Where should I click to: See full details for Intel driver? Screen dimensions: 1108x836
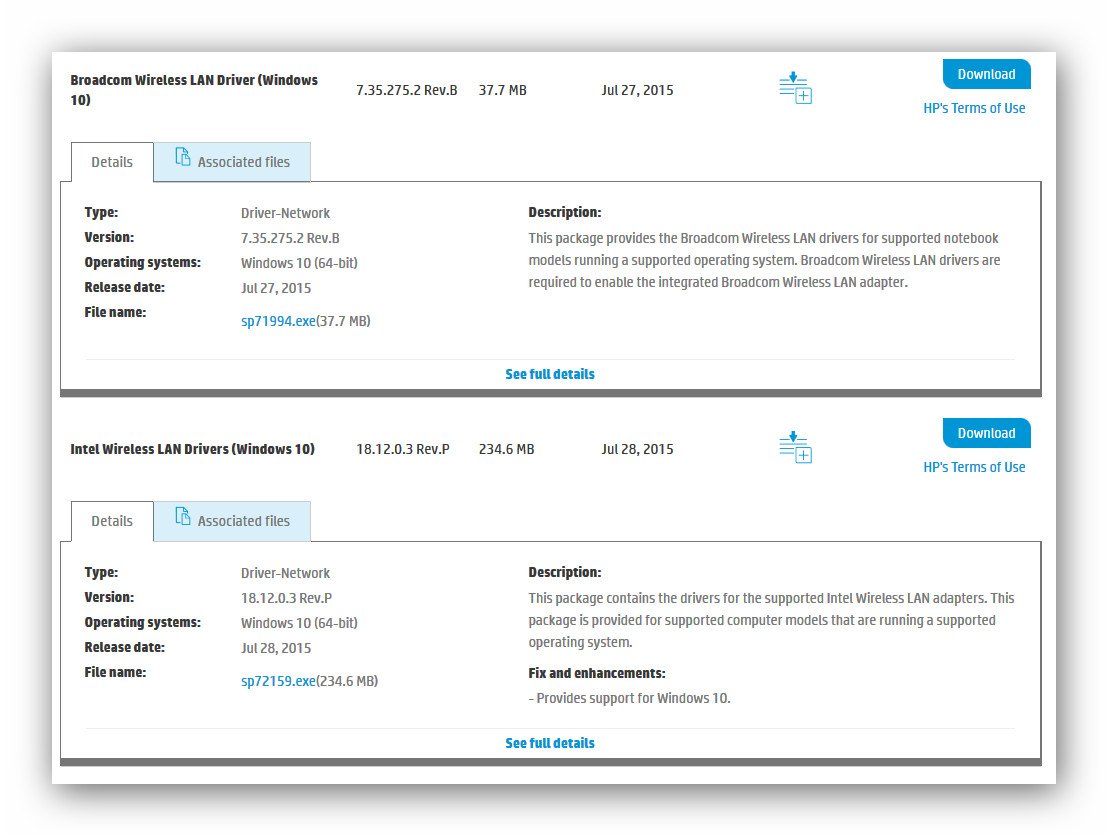[x=550, y=743]
